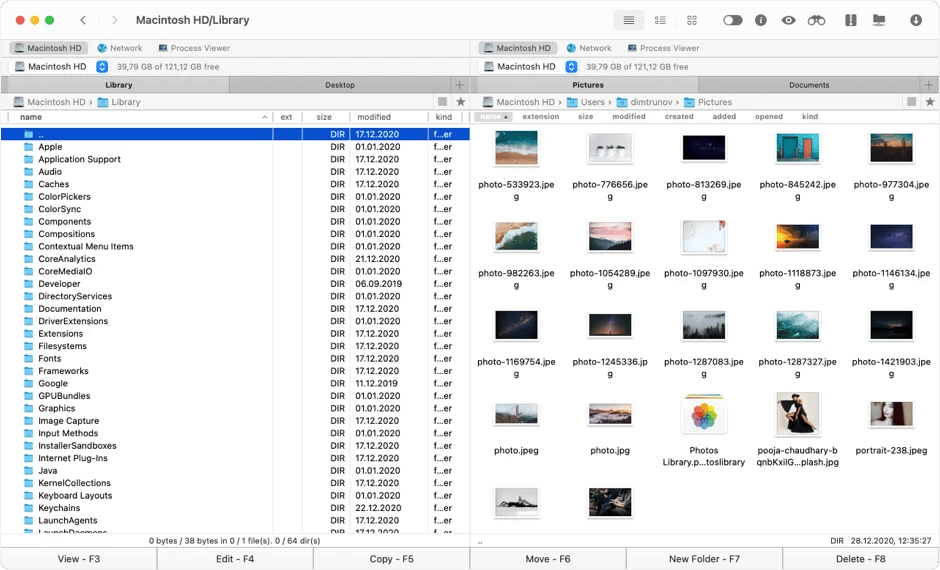Go forward with the right chevron
940x570 pixels.
pos(115,20)
